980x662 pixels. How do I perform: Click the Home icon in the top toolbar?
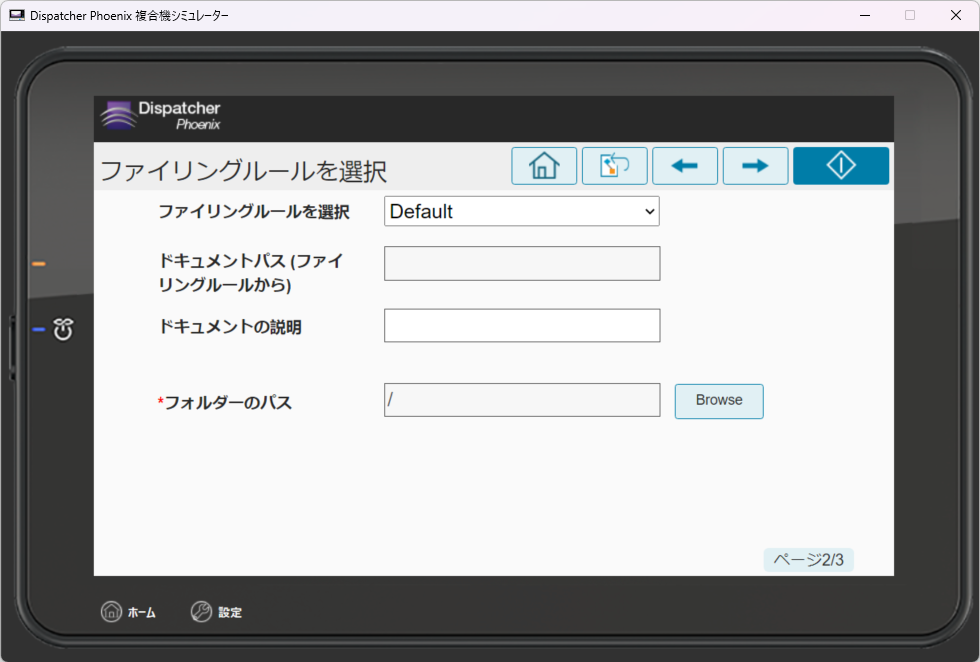pos(544,166)
